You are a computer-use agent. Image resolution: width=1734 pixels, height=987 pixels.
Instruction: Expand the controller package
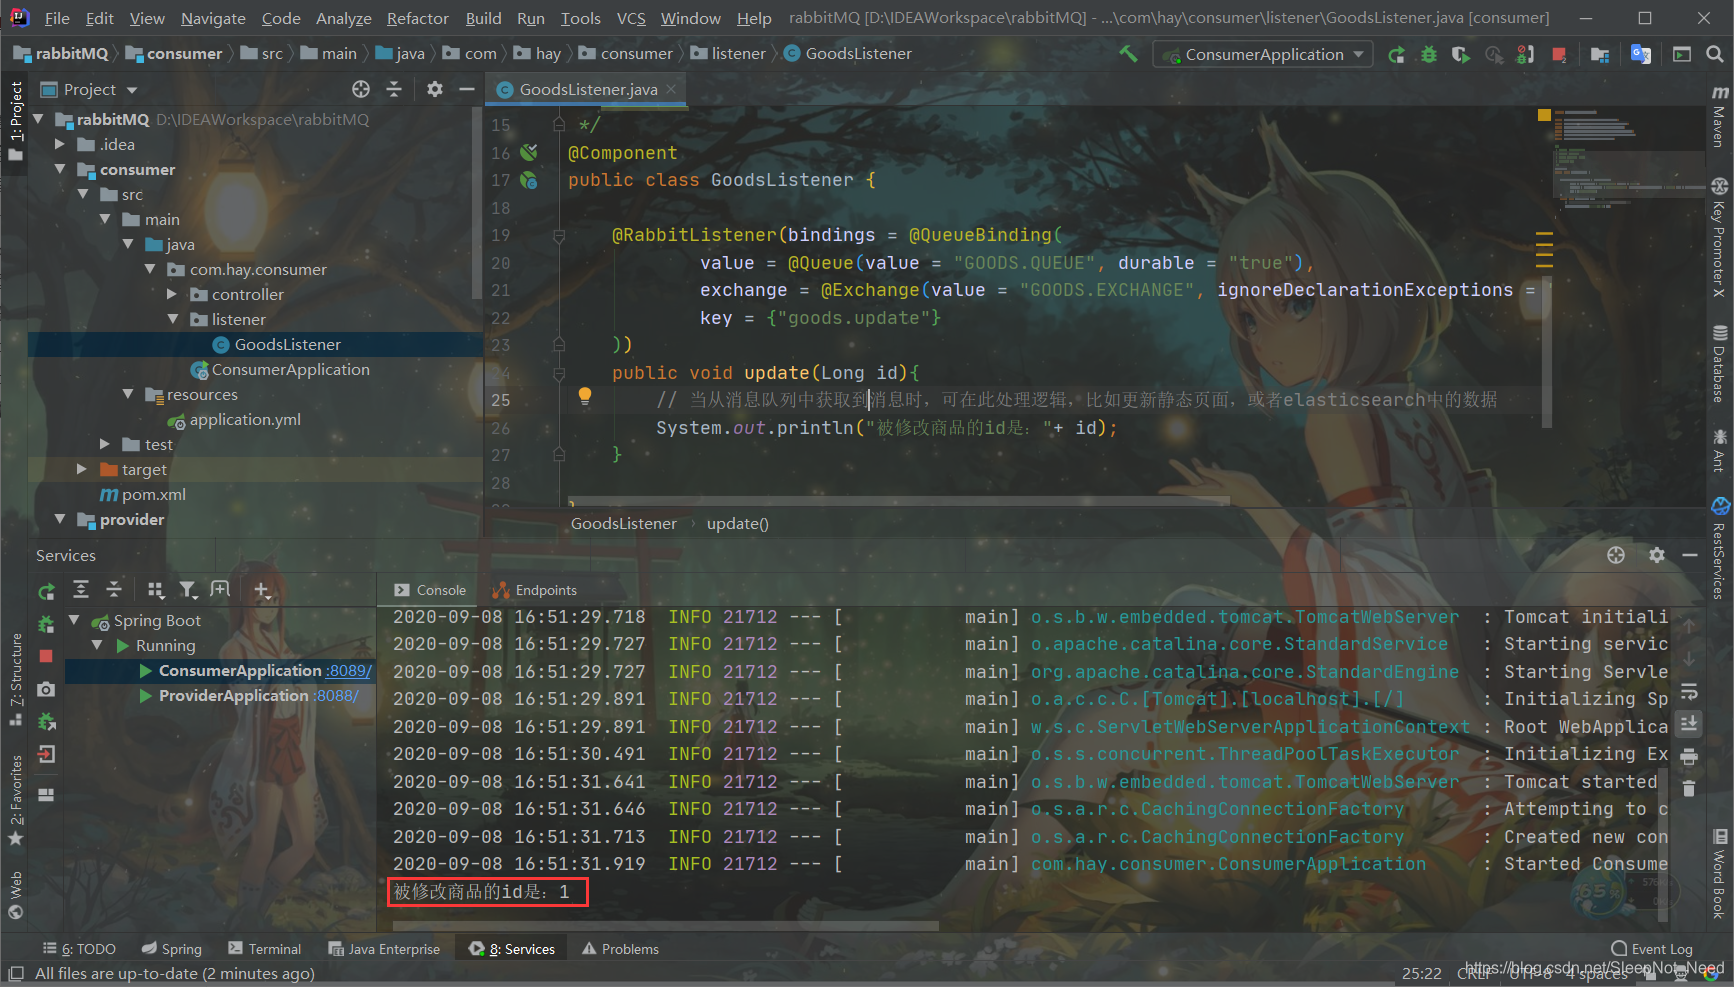(x=172, y=294)
